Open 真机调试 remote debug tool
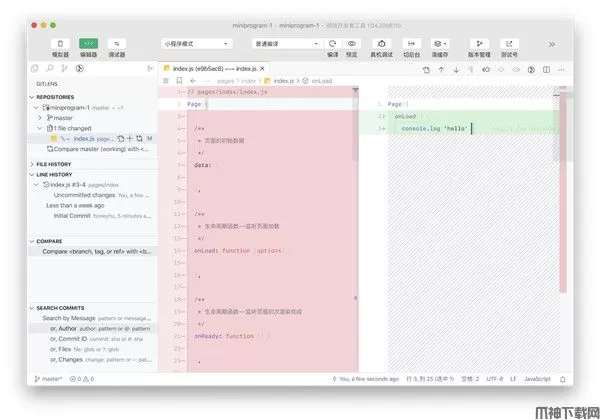Image resolution: width=600 pixels, height=420 pixels. click(382, 44)
